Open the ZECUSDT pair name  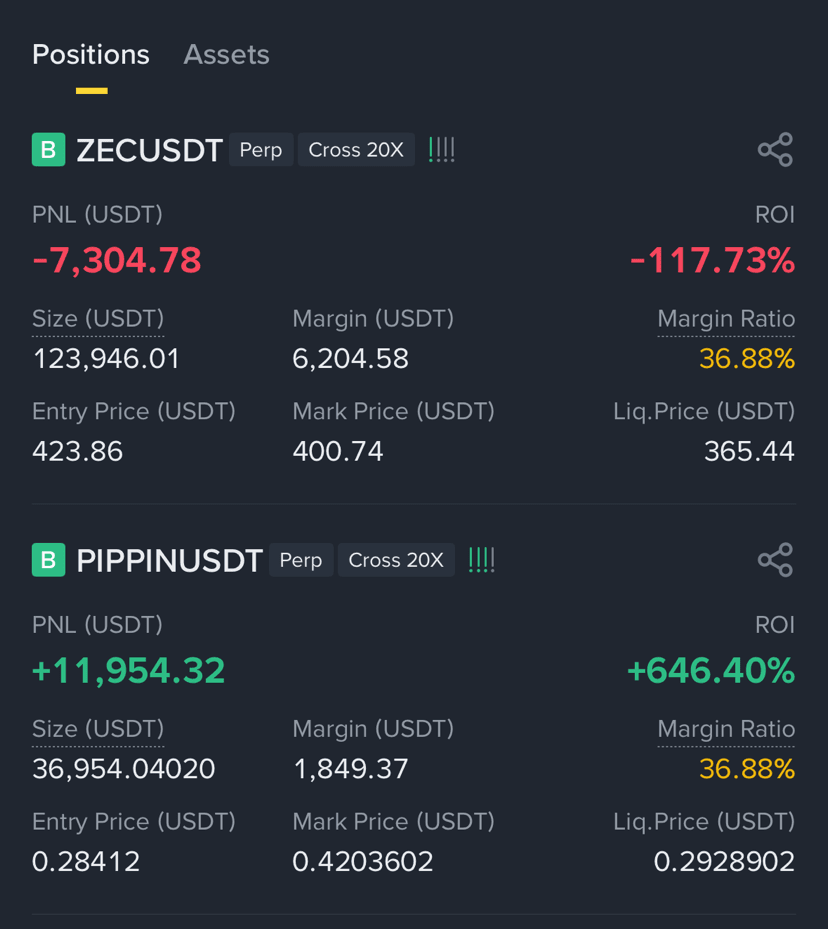149,150
